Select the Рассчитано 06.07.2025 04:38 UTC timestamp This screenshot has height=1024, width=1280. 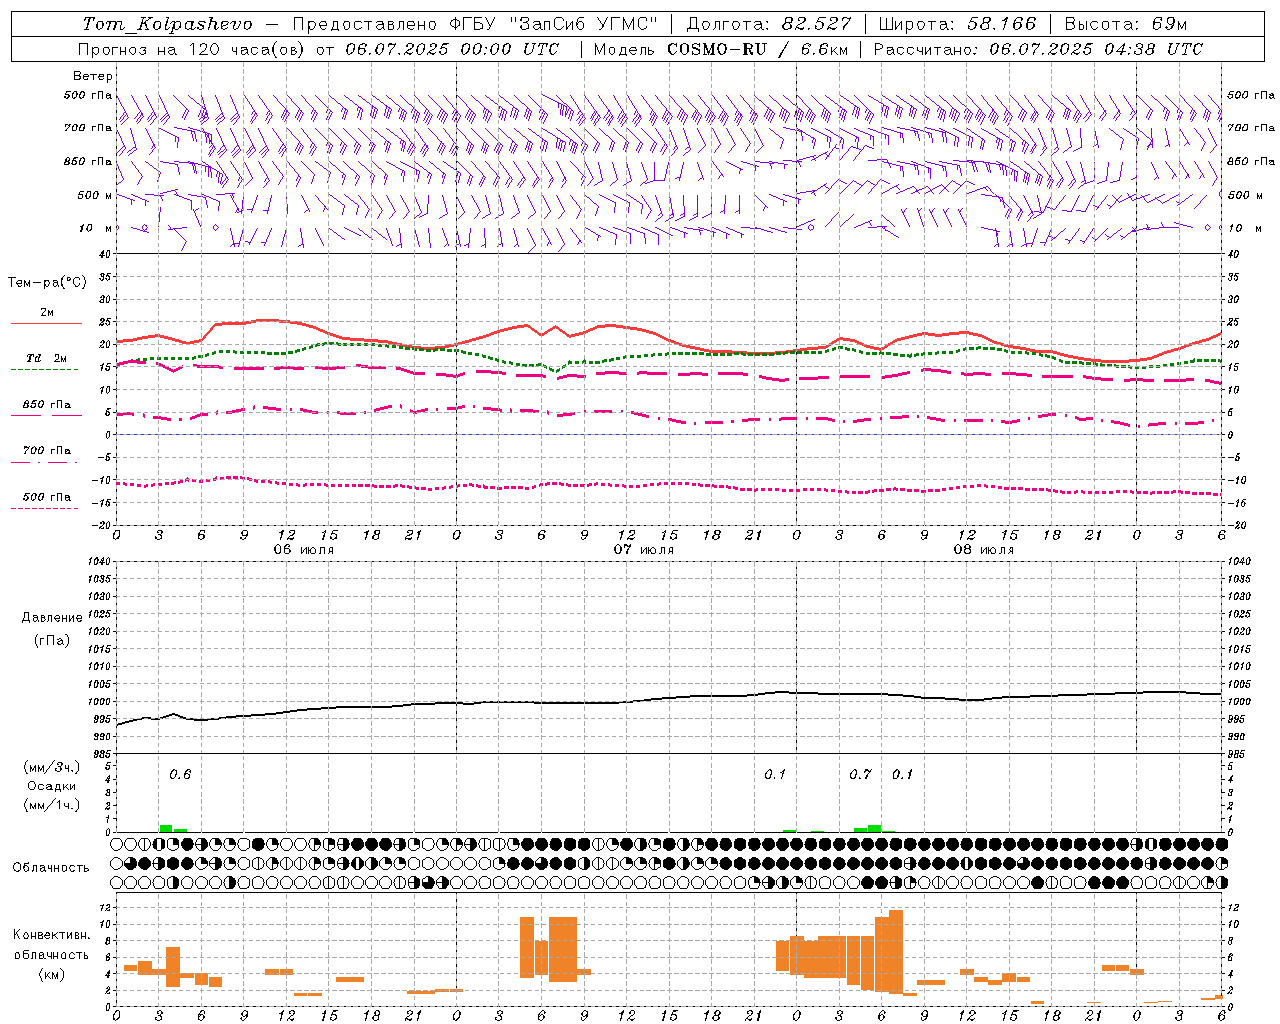1038,49
